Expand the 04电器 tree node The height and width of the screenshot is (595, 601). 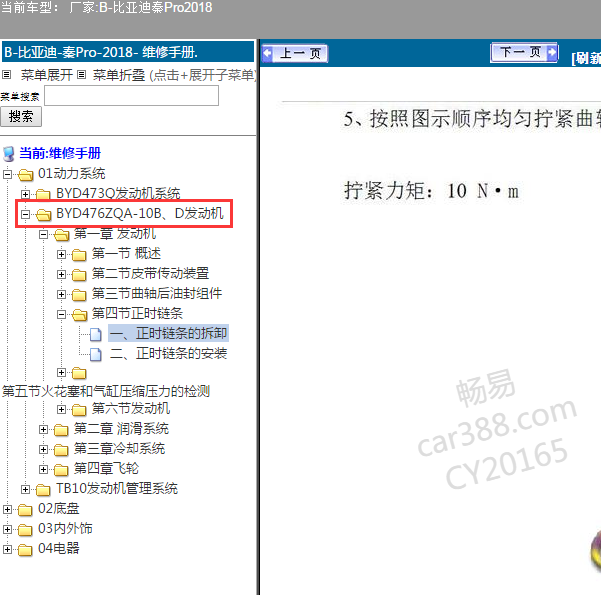pyautogui.click(x=7, y=549)
